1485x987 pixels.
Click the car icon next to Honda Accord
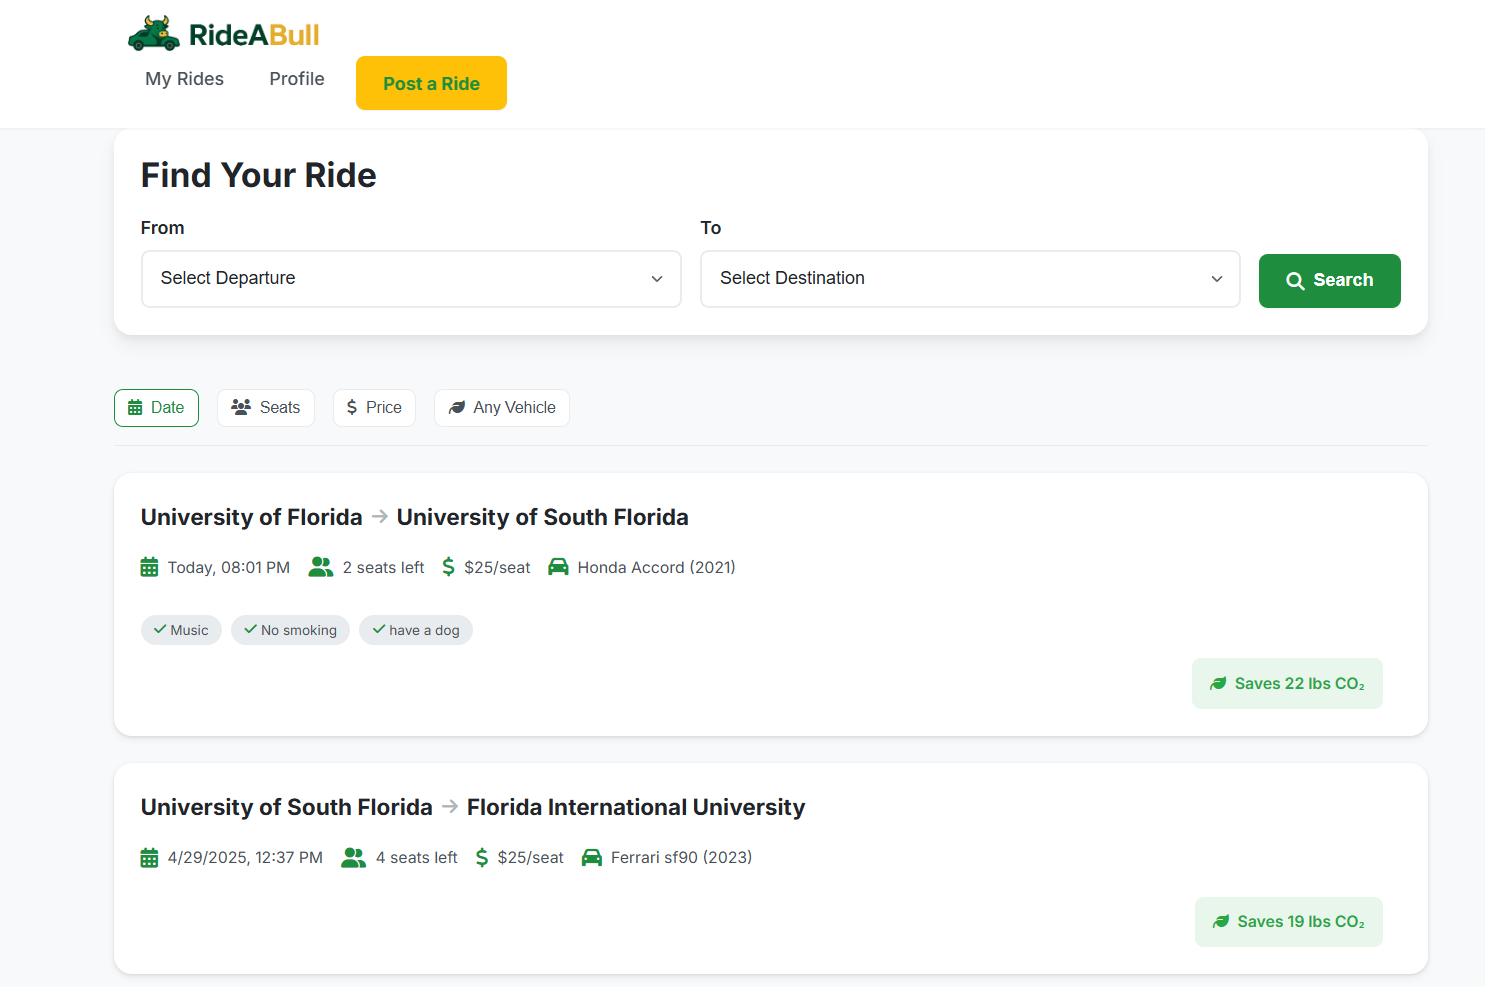pos(558,568)
